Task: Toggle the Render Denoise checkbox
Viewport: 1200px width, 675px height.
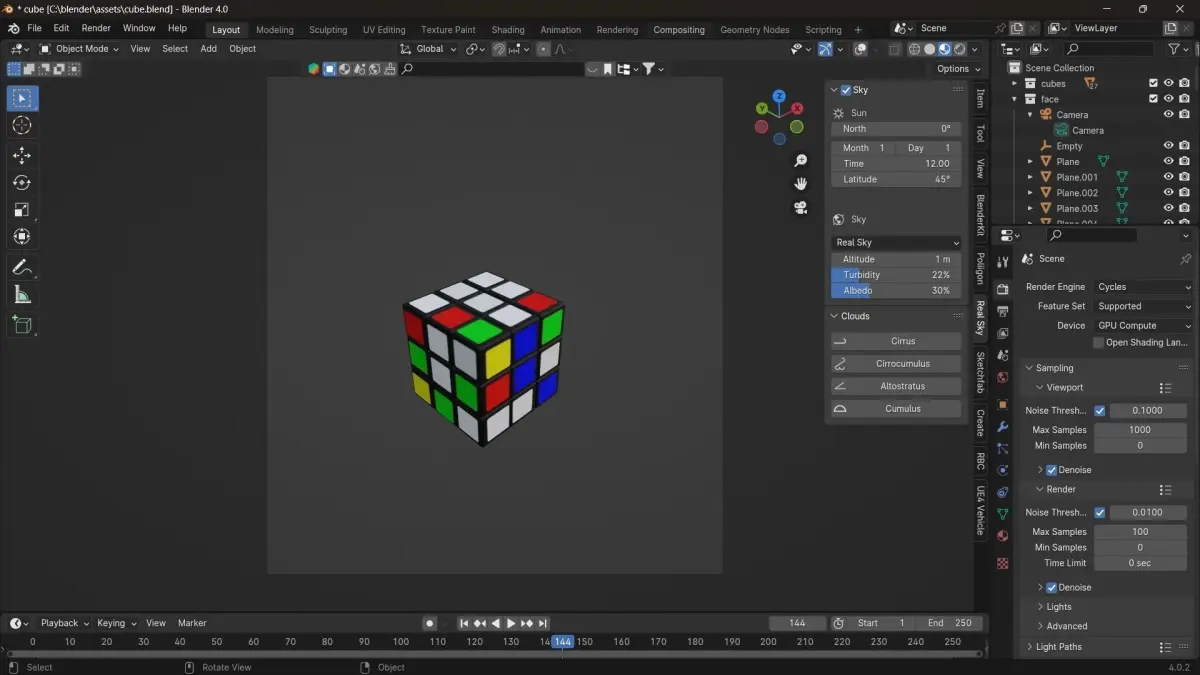Action: coord(1052,588)
